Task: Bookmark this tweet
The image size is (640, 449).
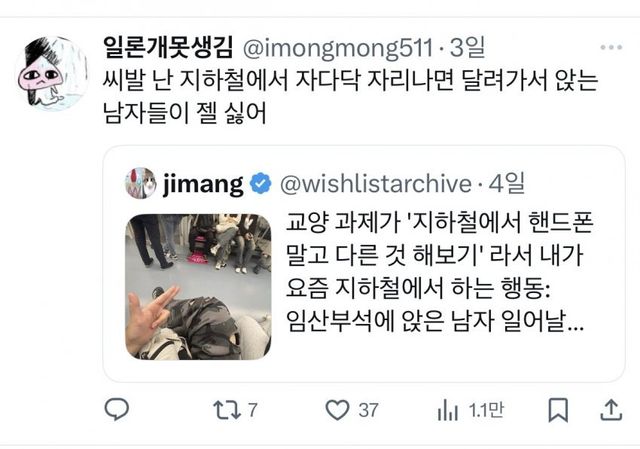Action: [558, 410]
